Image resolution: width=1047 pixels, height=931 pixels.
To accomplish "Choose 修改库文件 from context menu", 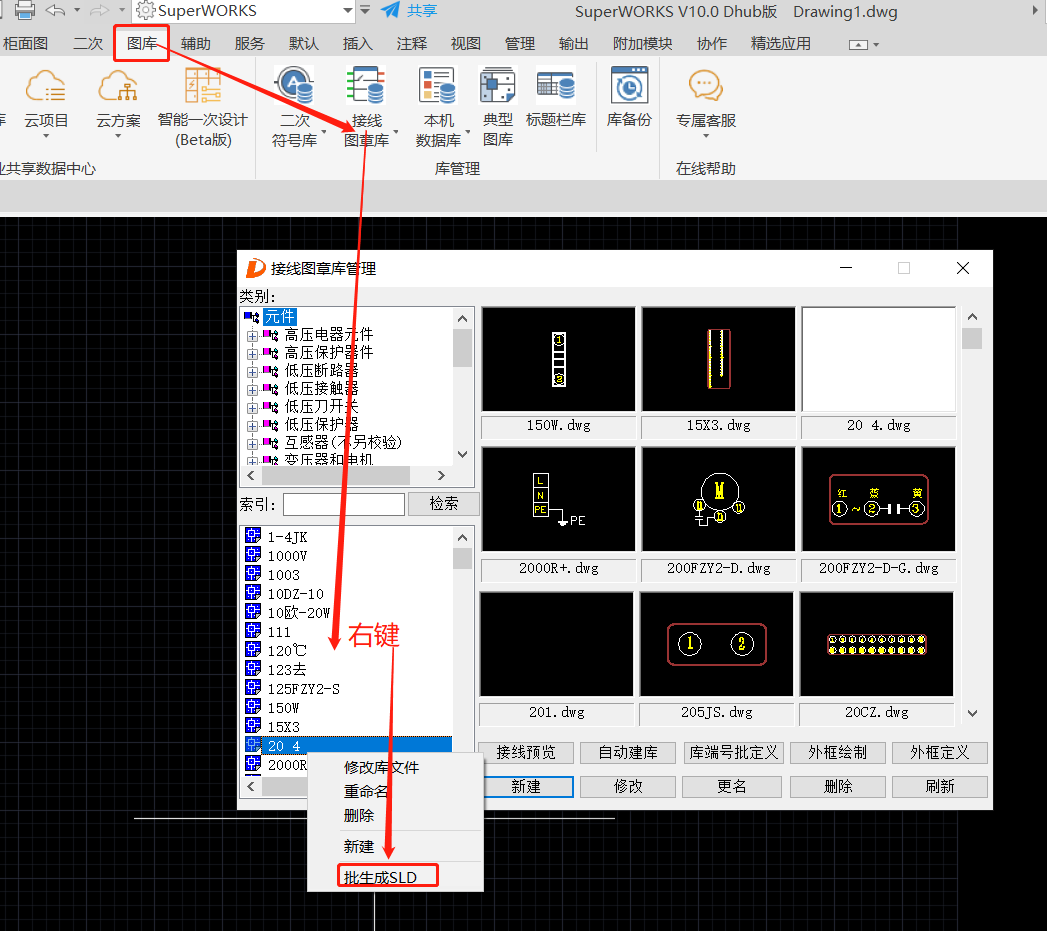I will click(381, 767).
